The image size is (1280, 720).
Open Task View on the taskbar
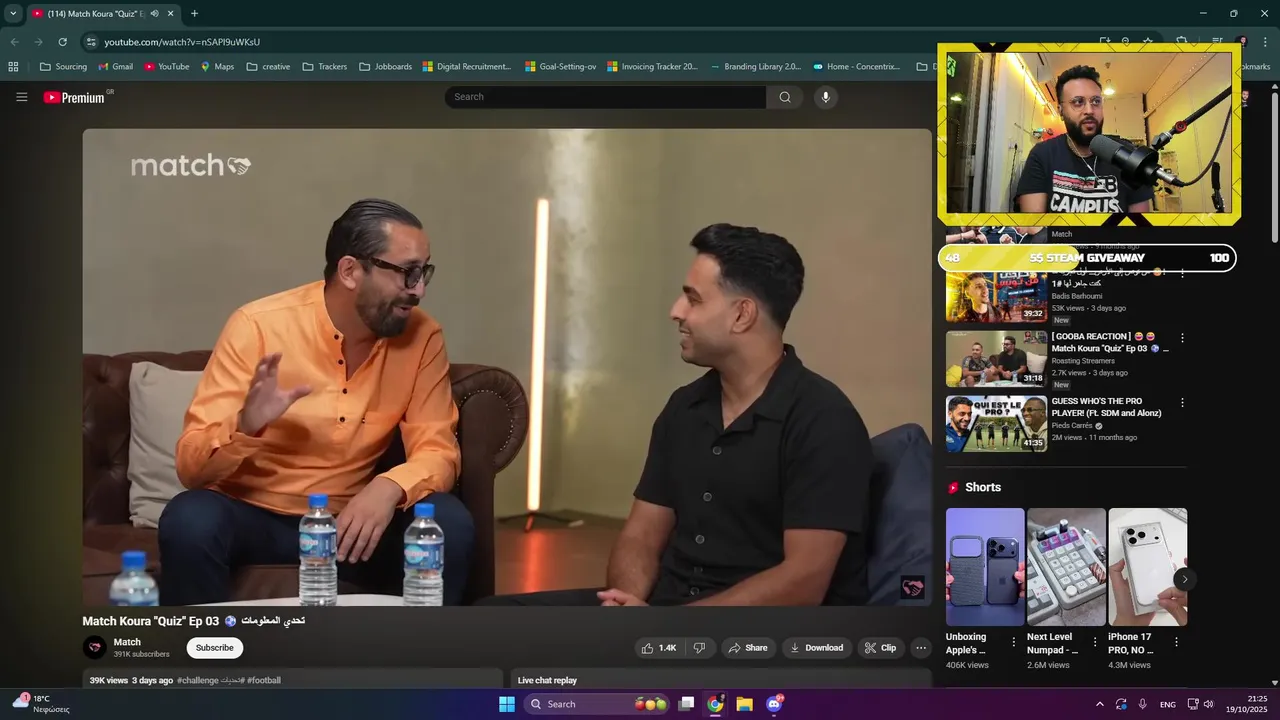pyautogui.click(x=686, y=704)
